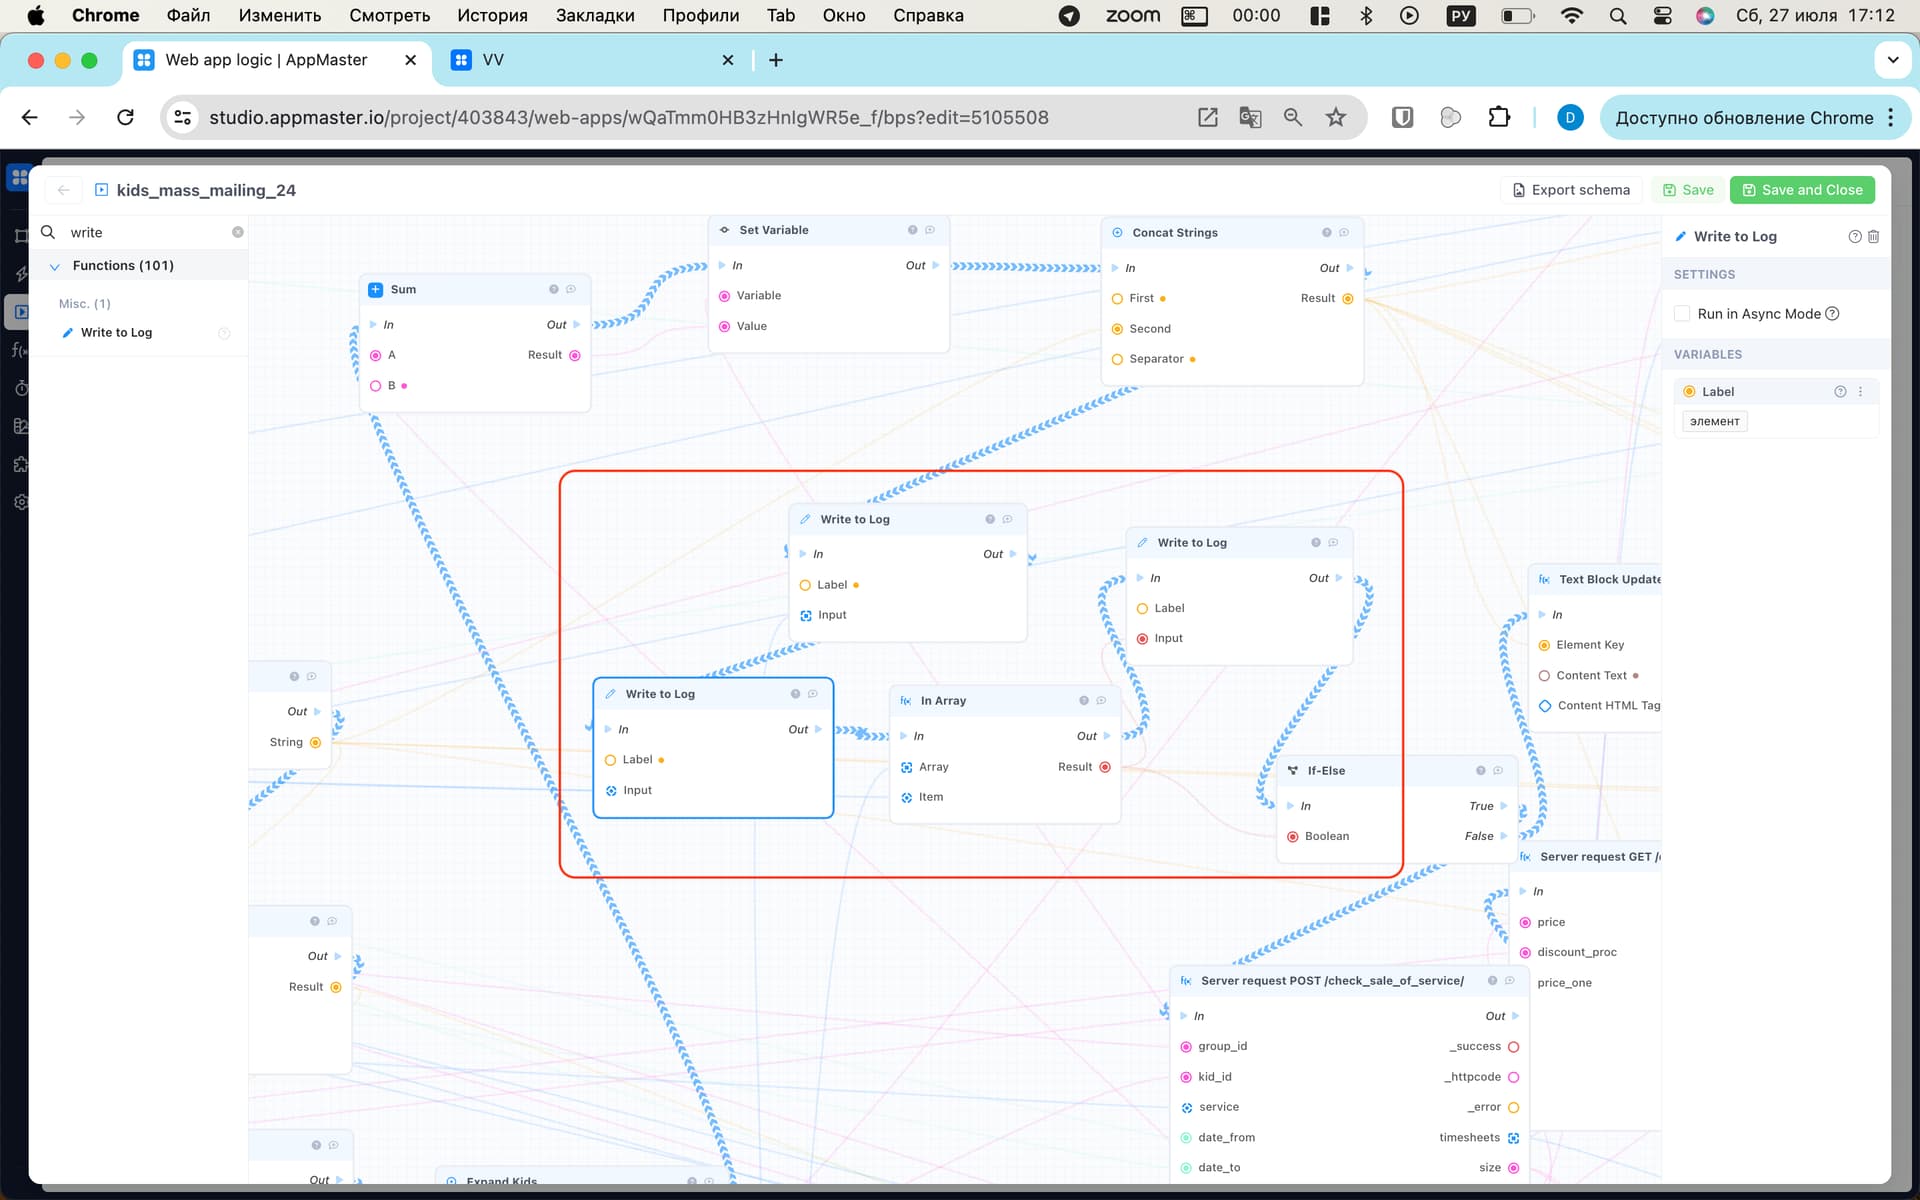This screenshot has height=1200, width=1920.
Task: Switch to the VV browser tab
Action: click(x=590, y=60)
